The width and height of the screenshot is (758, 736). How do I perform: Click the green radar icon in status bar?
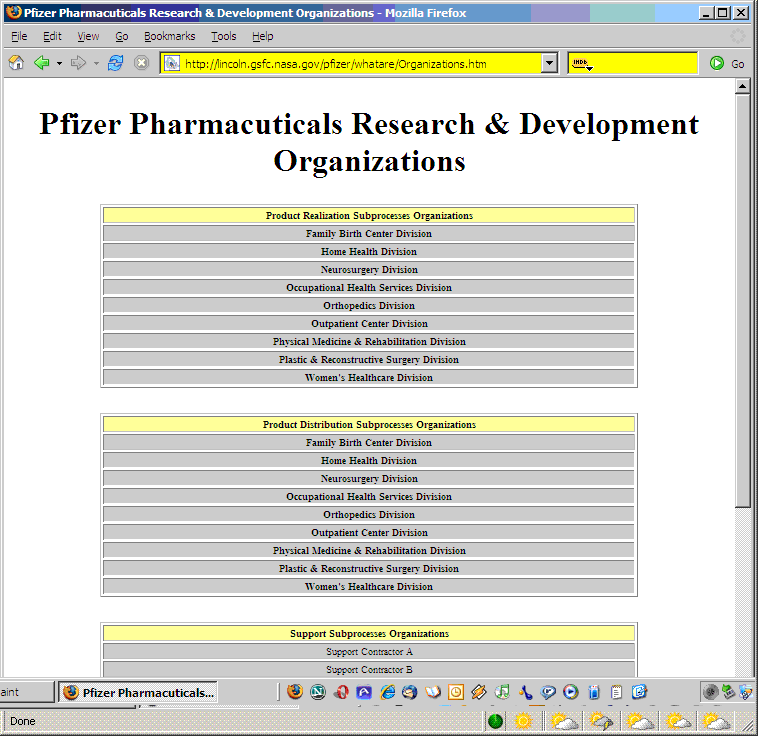click(x=496, y=721)
